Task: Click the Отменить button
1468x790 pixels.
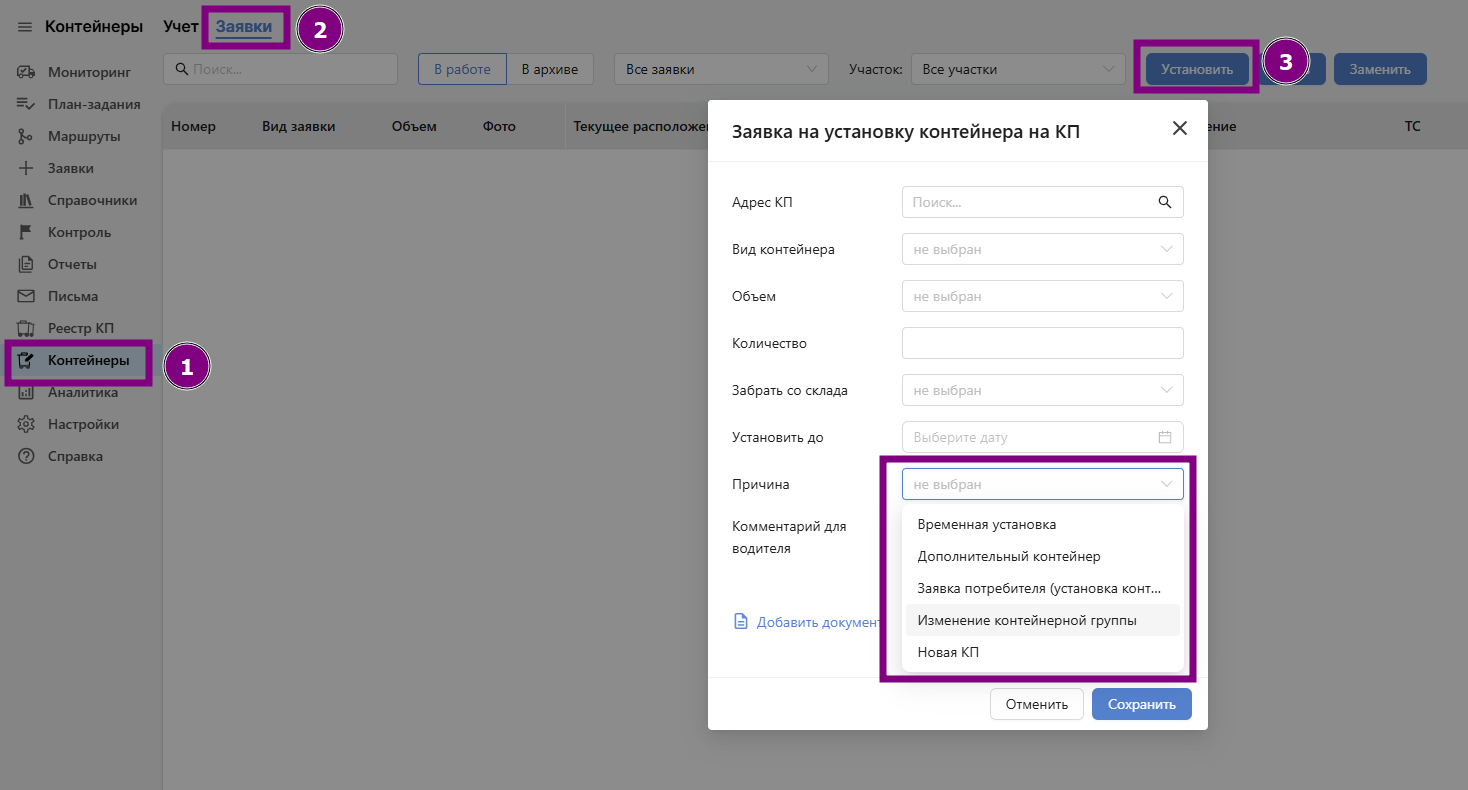Action: pos(1036,704)
